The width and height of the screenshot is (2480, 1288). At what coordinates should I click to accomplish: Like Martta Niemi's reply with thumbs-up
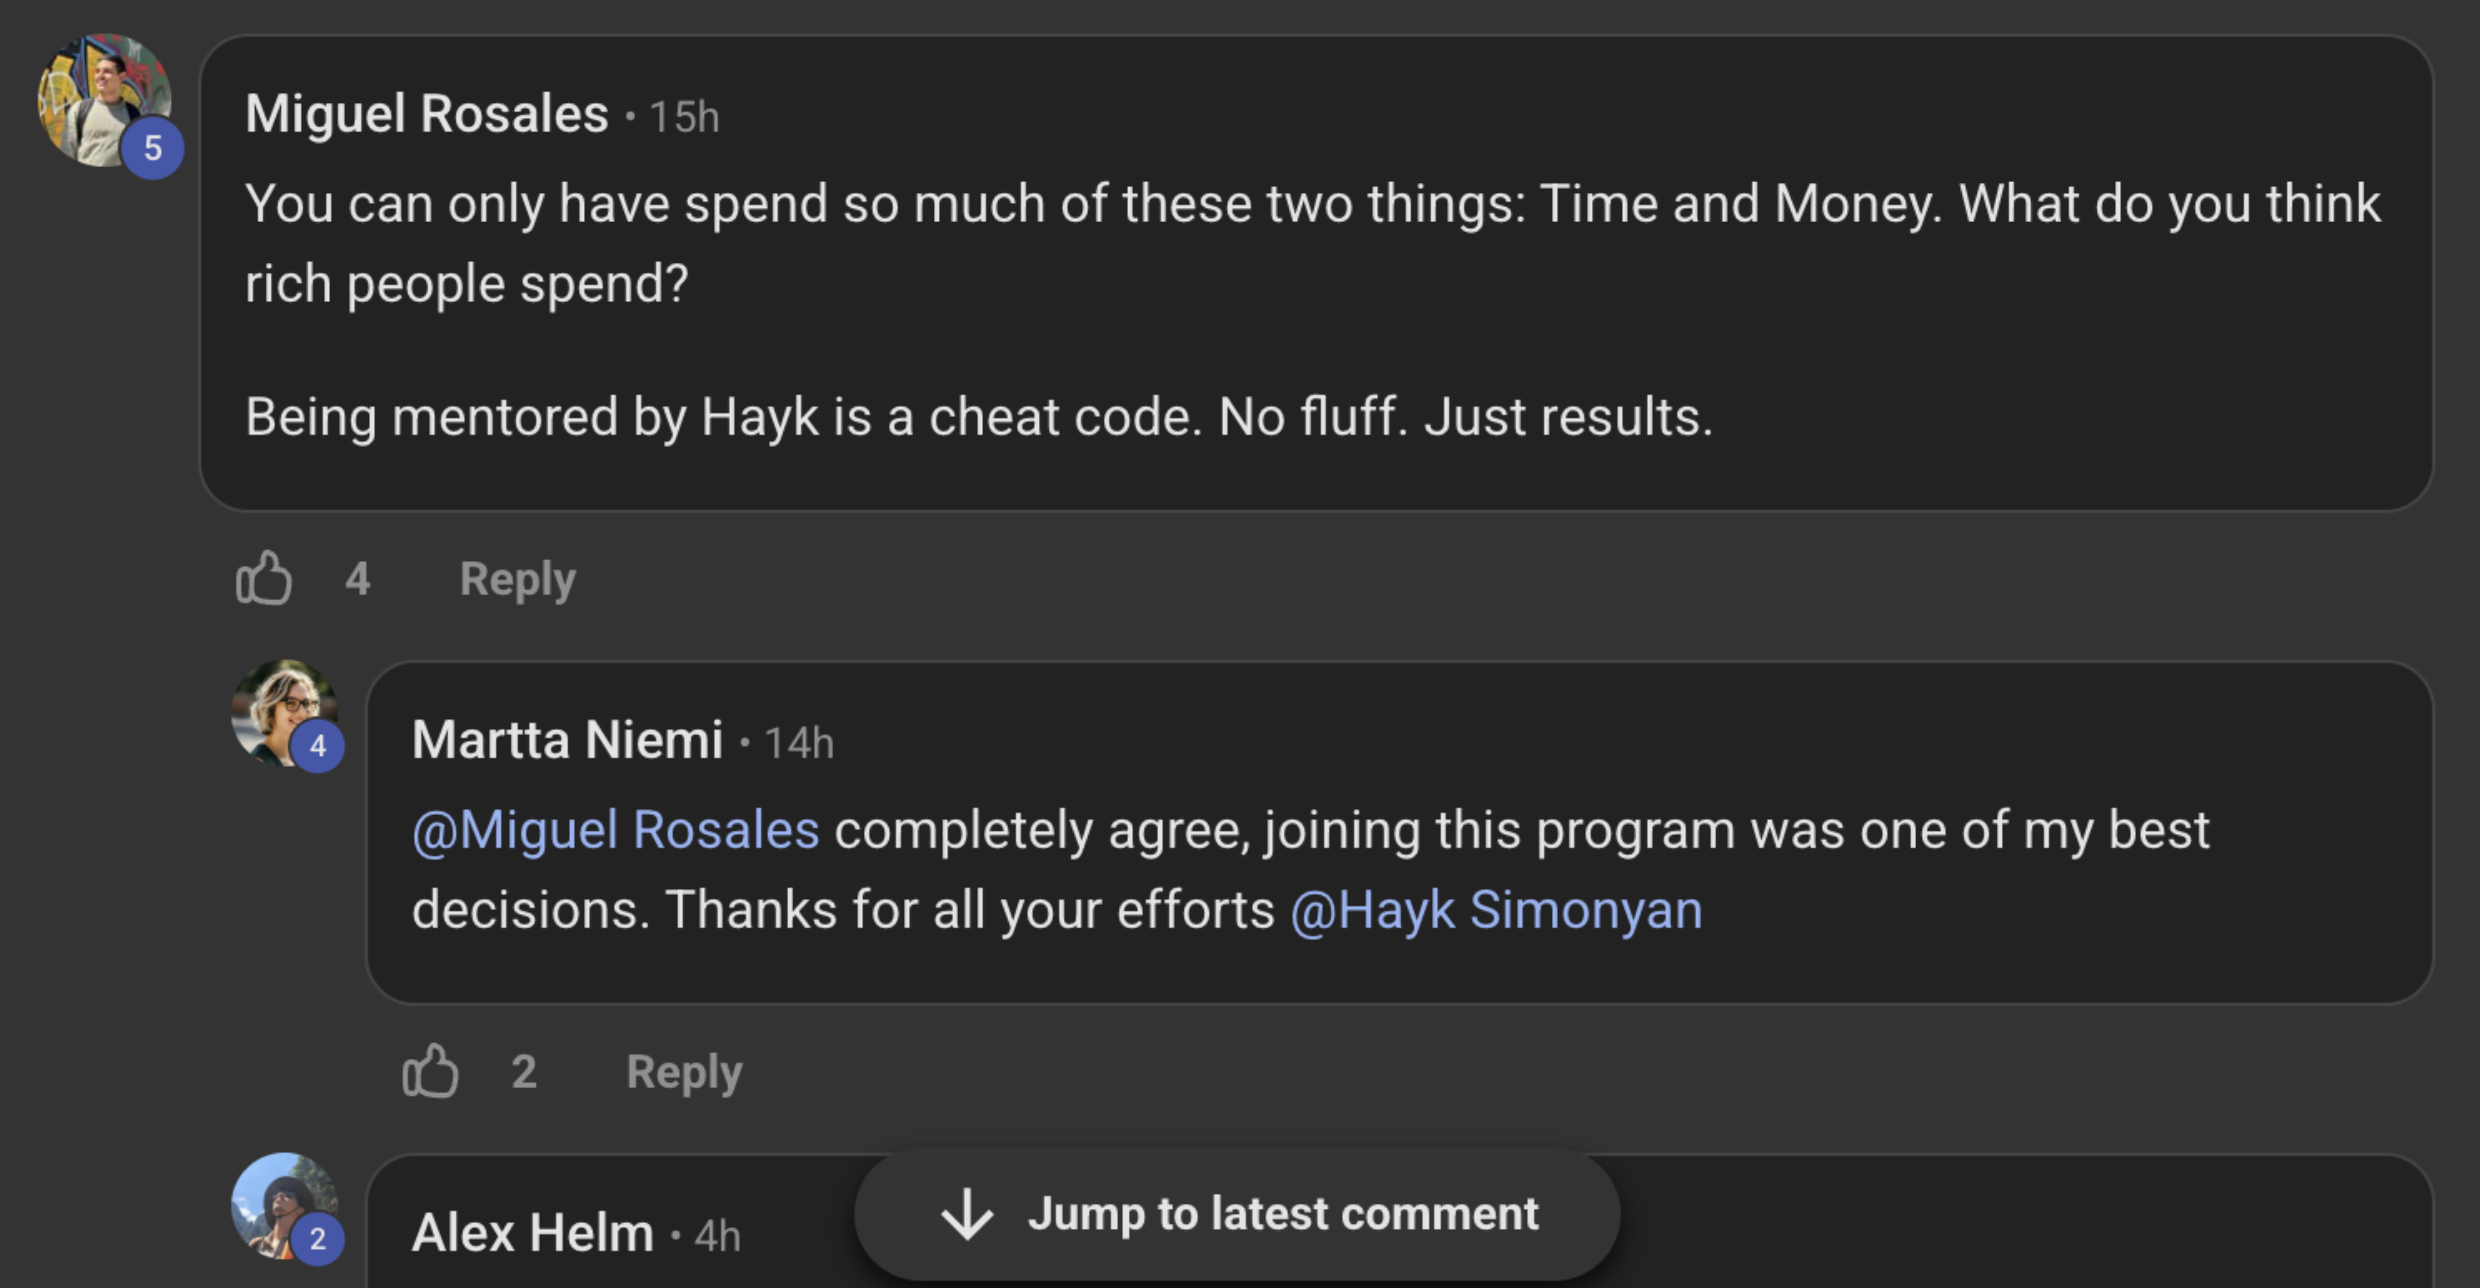click(430, 1071)
